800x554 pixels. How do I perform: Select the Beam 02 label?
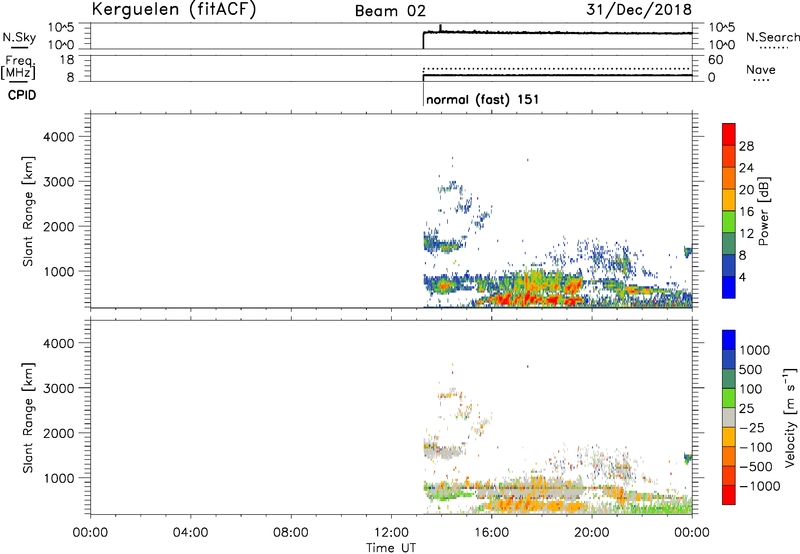[390, 11]
